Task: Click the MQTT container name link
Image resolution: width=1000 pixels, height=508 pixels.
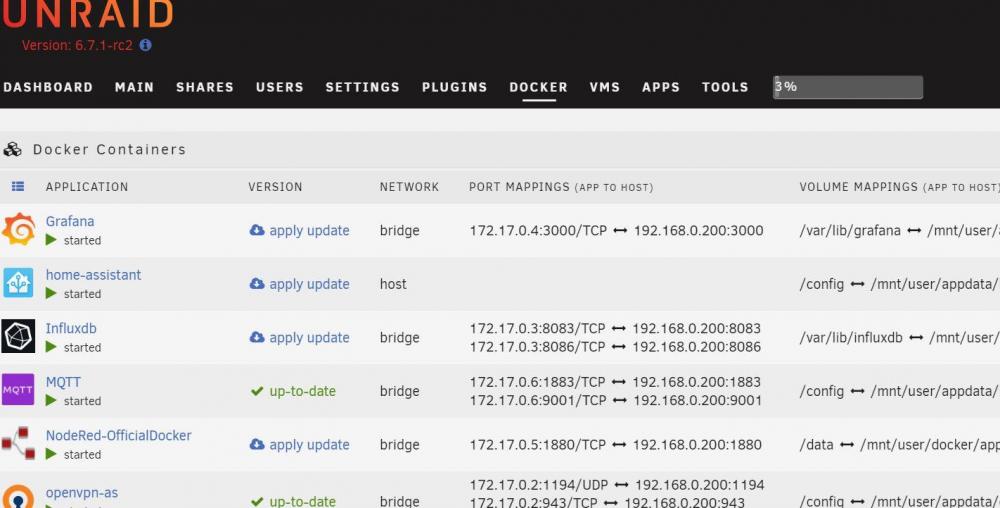Action: [63, 382]
